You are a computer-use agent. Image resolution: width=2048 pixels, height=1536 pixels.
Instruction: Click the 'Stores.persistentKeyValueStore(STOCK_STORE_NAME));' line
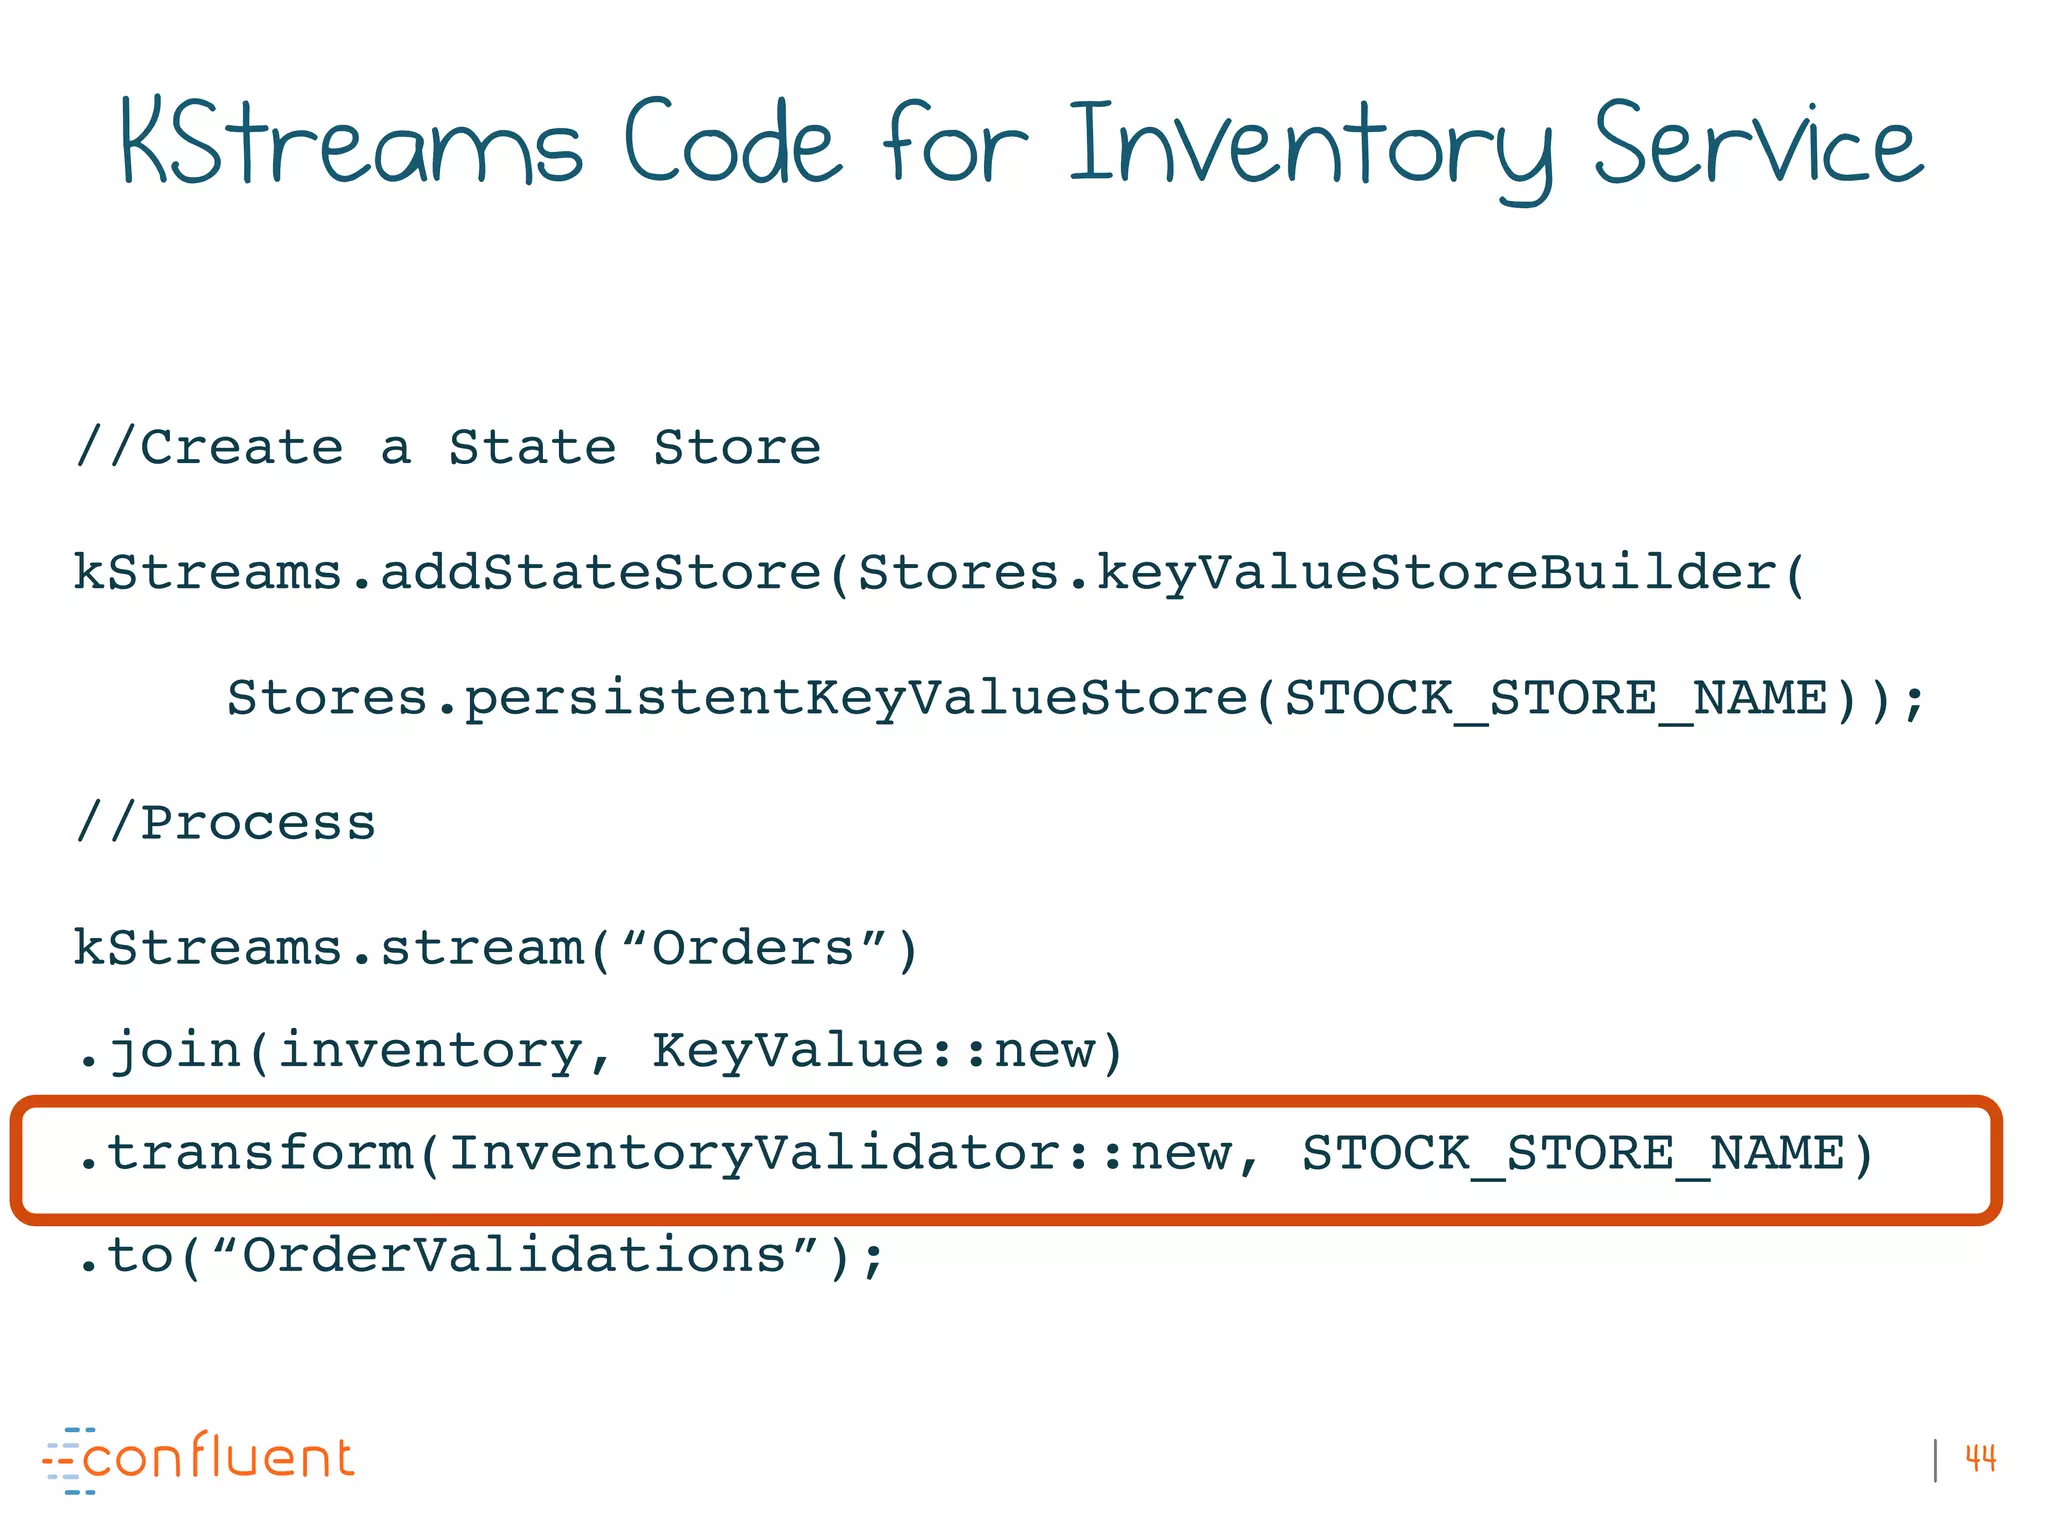point(1076,699)
